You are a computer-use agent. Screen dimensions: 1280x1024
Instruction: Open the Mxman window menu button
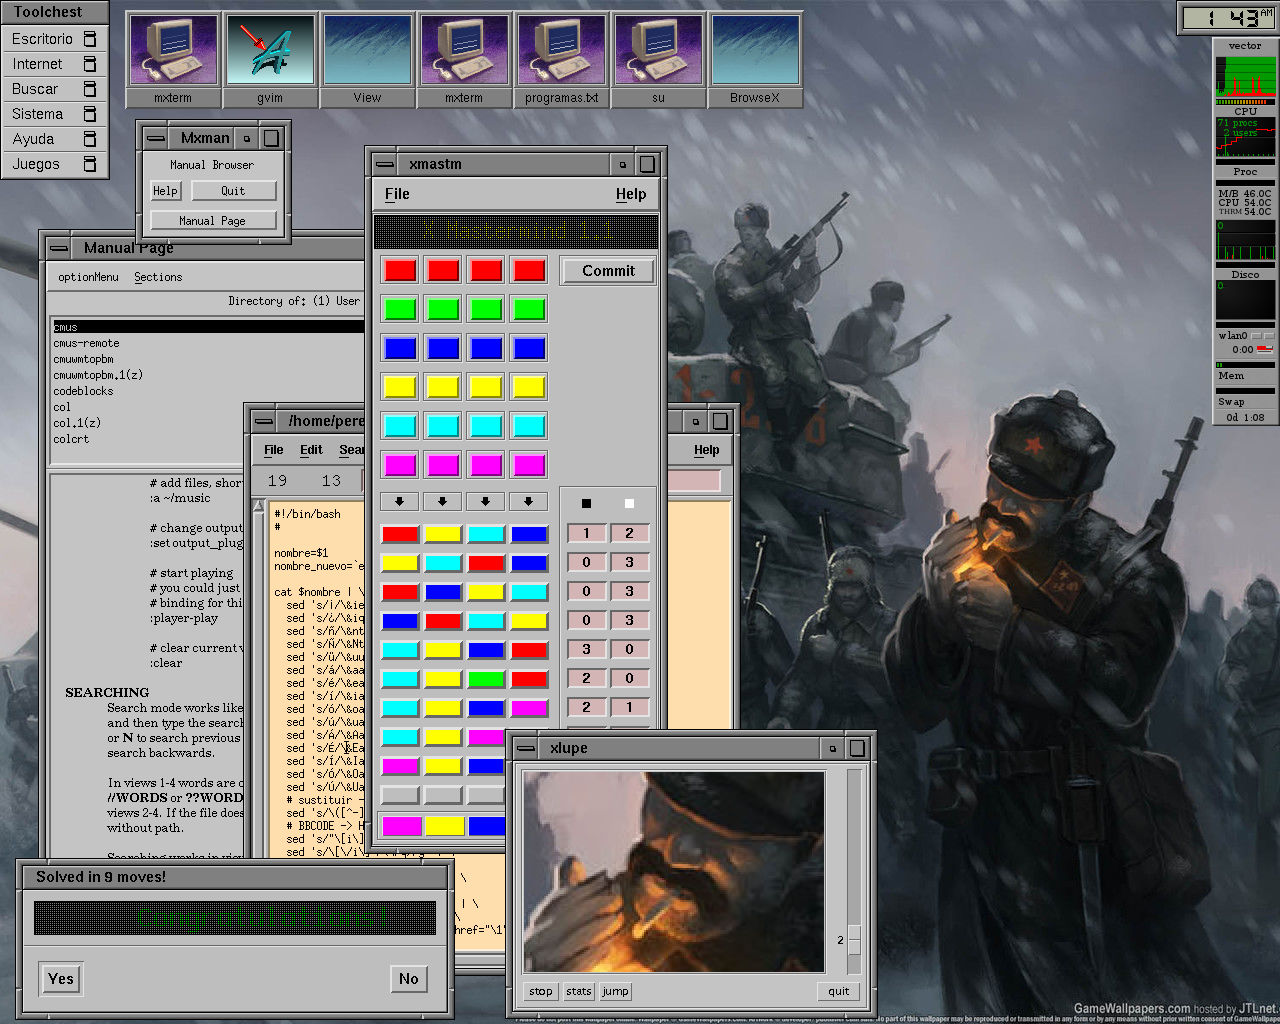click(x=155, y=138)
